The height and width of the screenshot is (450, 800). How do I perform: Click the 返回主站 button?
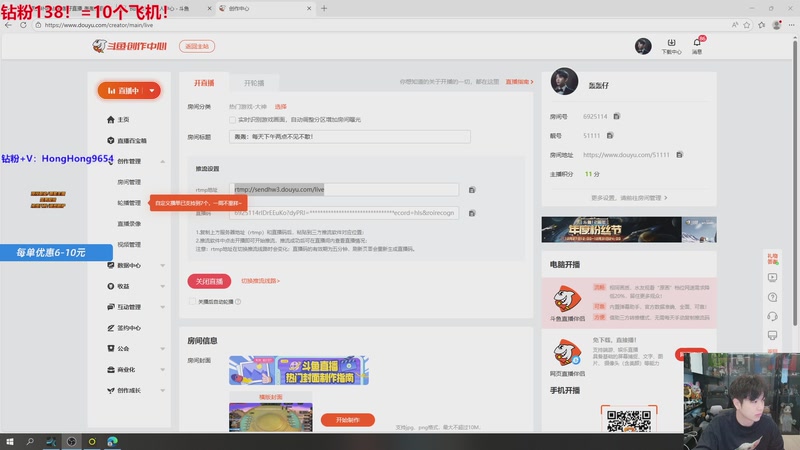195,46
